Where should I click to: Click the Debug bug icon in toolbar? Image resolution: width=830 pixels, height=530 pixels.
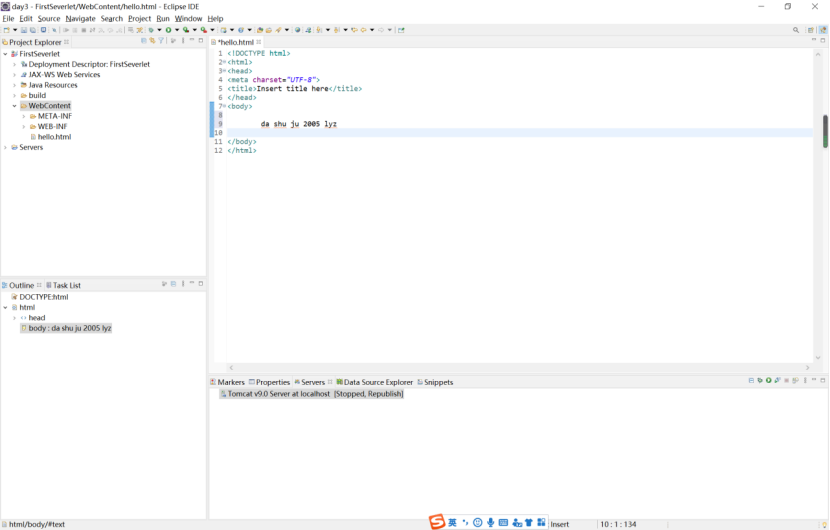151,30
